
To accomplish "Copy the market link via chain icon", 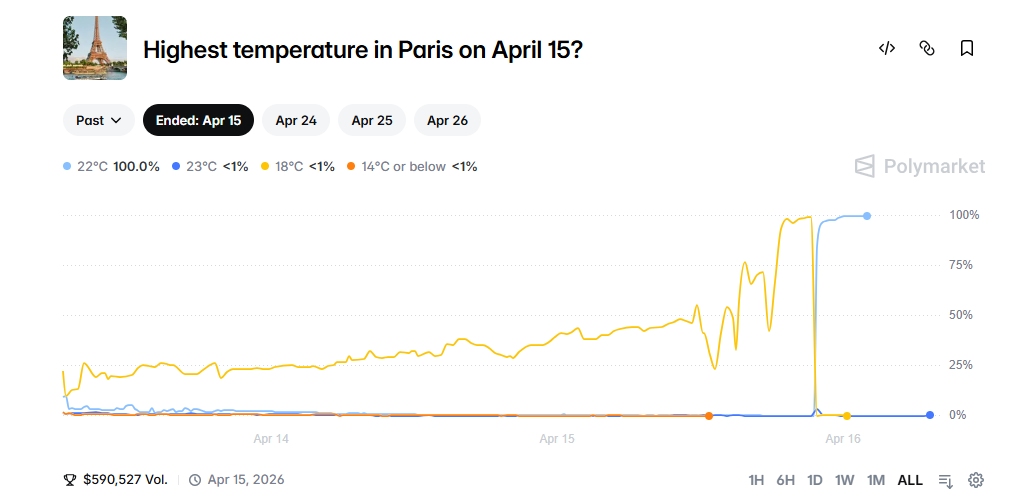I will click(x=927, y=48).
